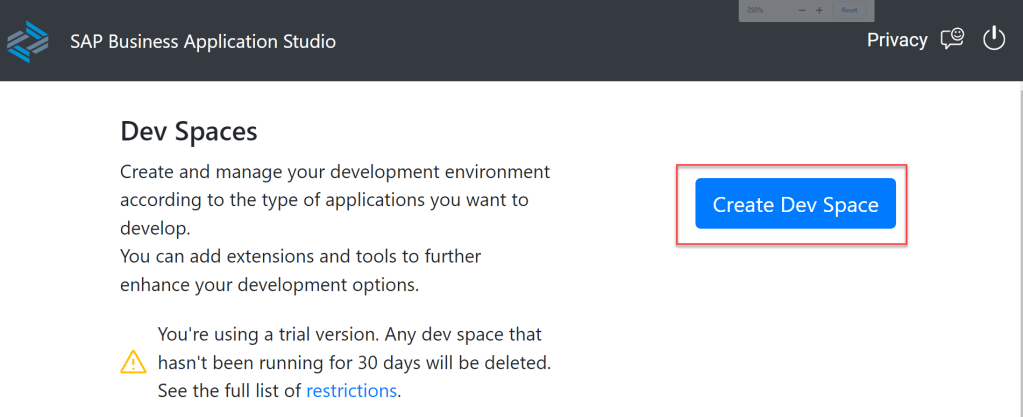Click the 'enhance your development options' line

(269, 285)
